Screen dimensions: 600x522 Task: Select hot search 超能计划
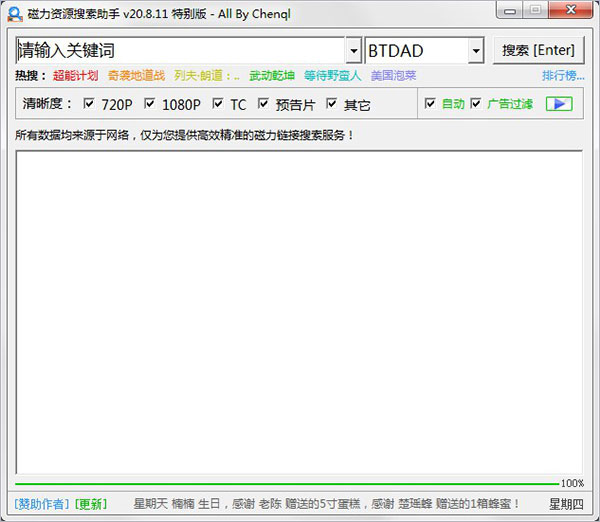[75, 75]
